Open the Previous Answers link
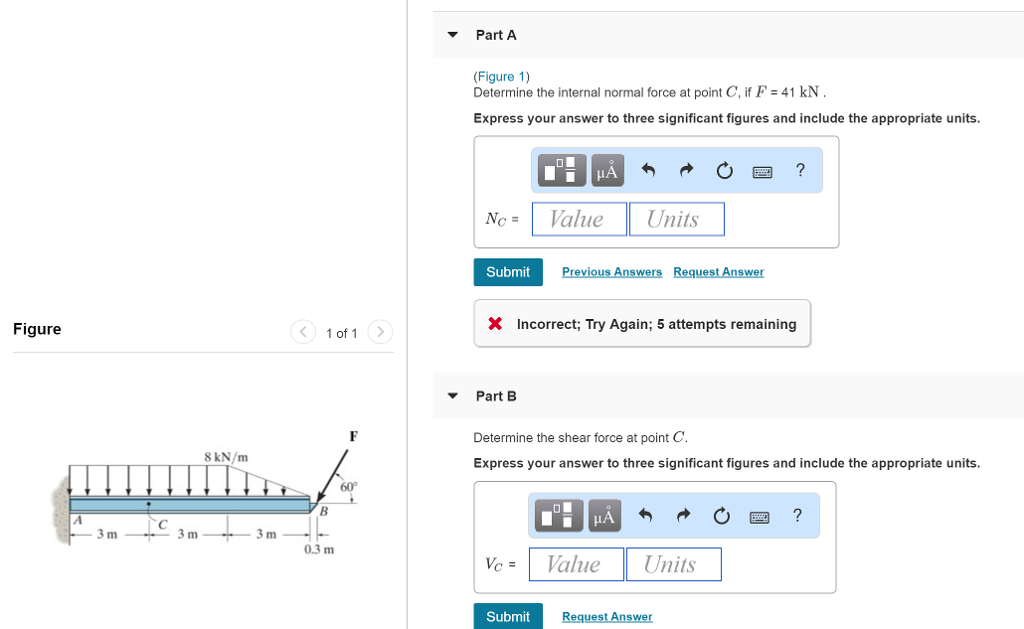Viewport: 1024px width, 629px height. tap(612, 272)
